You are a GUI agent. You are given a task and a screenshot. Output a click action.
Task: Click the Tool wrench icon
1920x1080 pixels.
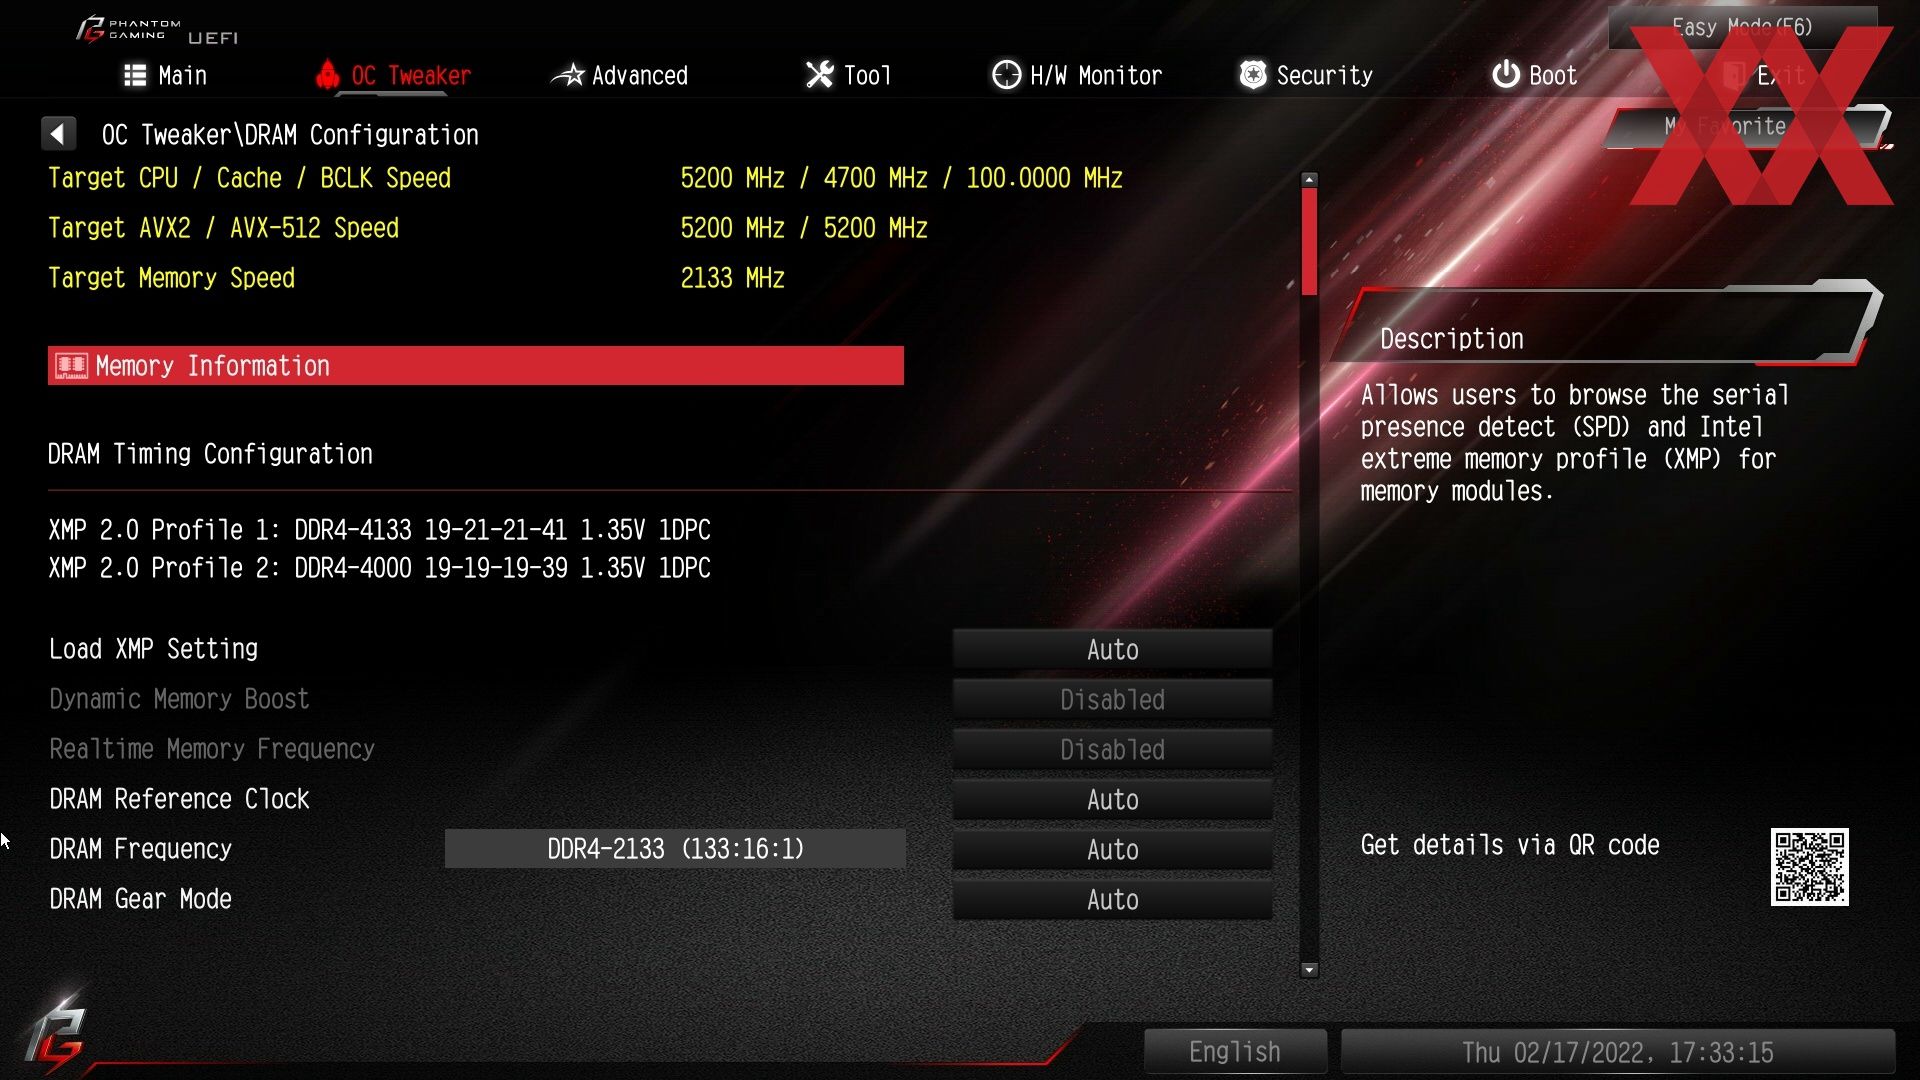(x=815, y=75)
